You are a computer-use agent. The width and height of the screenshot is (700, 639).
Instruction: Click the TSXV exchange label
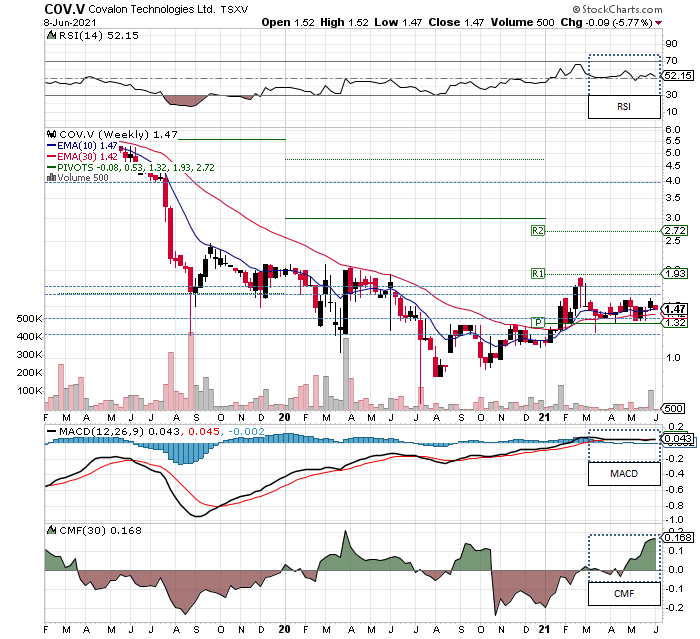pos(234,9)
